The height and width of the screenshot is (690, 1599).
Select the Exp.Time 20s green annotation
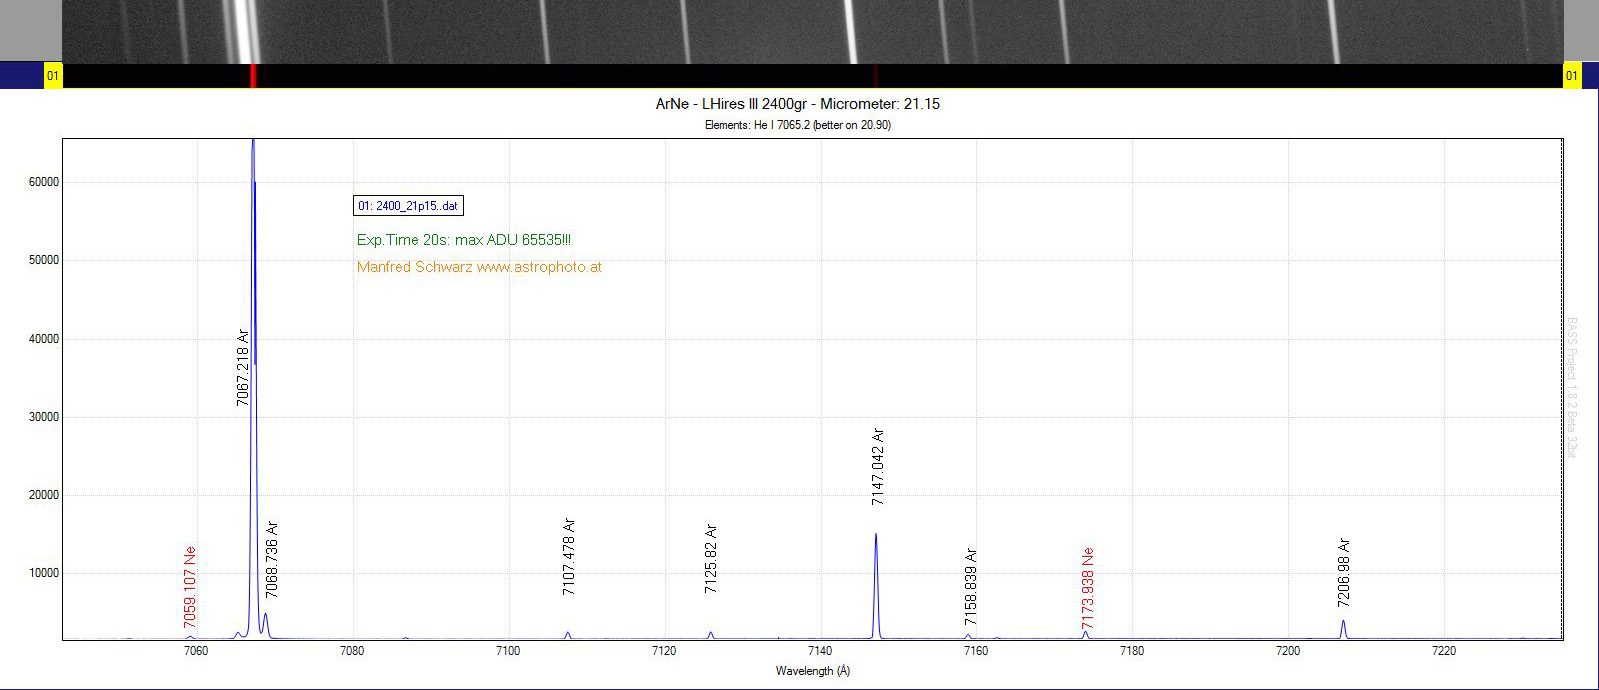(464, 240)
